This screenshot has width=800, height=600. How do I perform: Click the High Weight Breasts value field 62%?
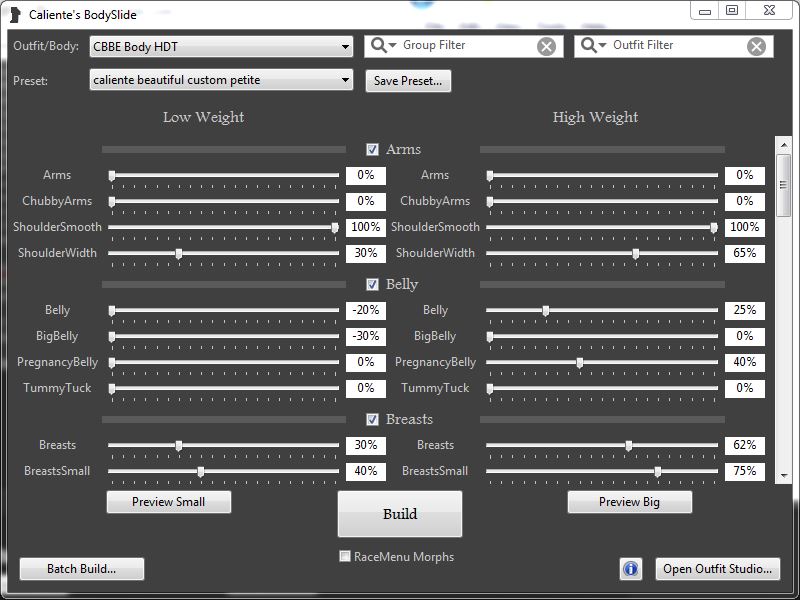click(x=745, y=445)
